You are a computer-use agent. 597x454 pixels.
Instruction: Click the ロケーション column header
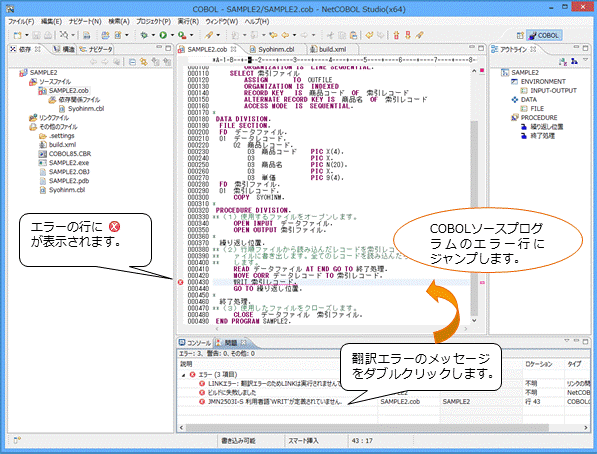pyautogui.click(x=539, y=364)
